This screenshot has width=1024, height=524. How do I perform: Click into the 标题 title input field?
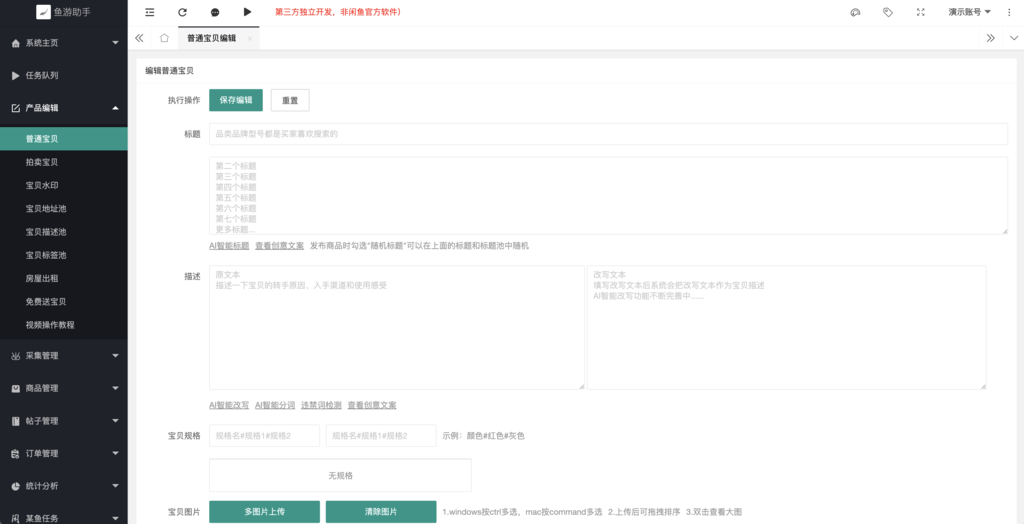[608, 134]
